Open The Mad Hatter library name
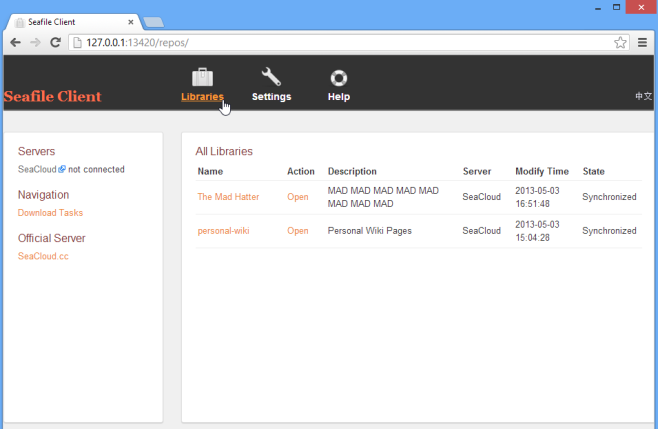 (x=228, y=197)
